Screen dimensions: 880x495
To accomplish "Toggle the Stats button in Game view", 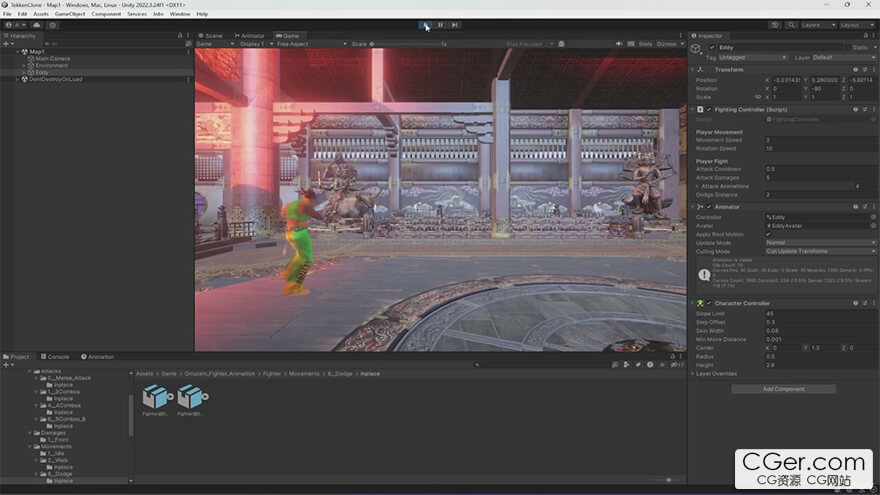I will point(645,44).
